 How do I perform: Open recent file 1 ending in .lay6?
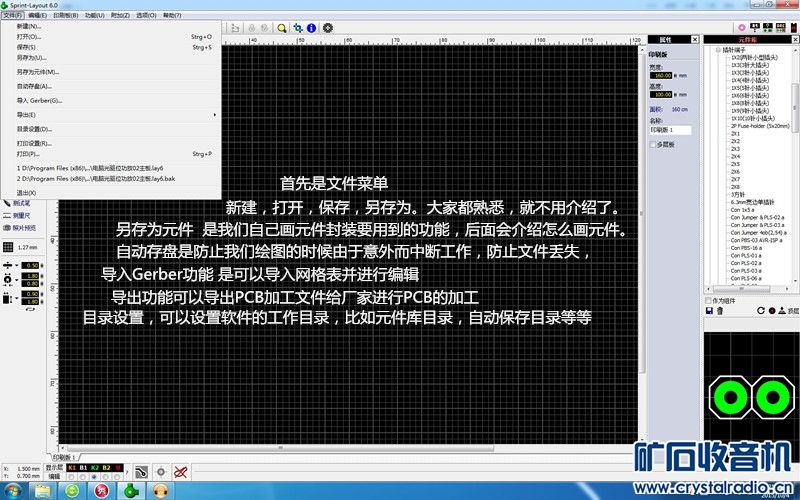point(111,168)
